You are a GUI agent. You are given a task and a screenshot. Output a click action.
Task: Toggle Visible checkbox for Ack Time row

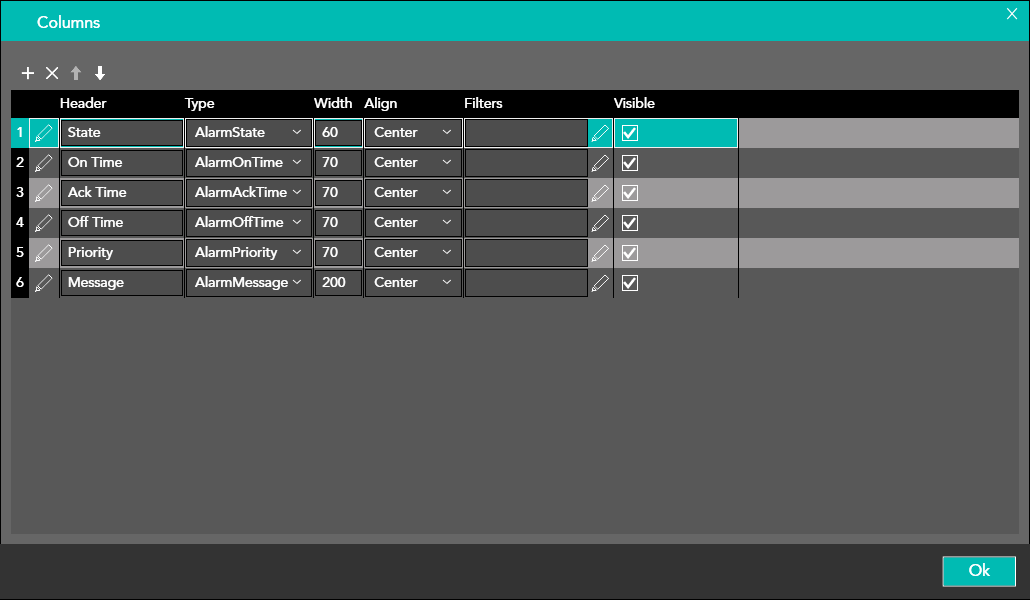click(x=630, y=193)
